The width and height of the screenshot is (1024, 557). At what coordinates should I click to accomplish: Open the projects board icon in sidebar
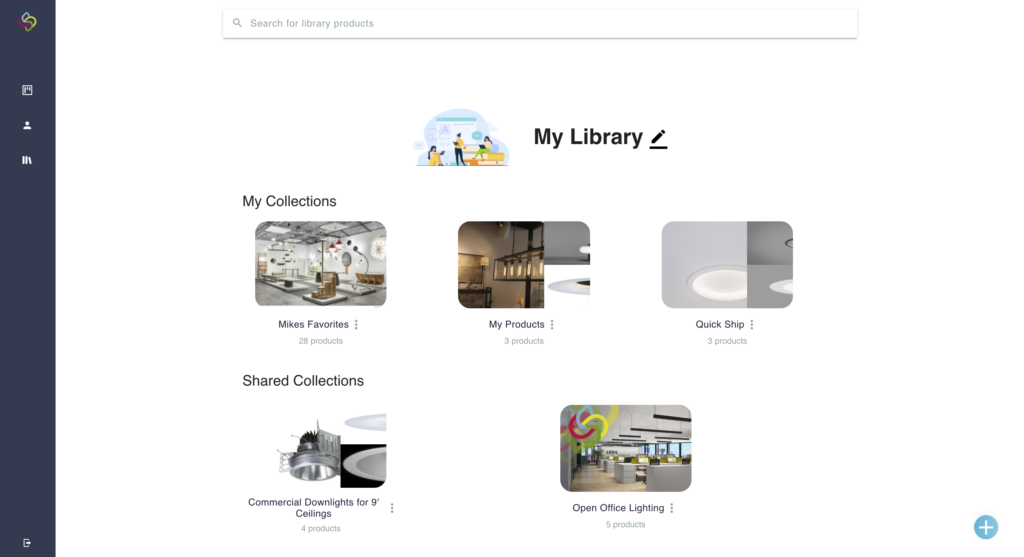pyautogui.click(x=27, y=90)
